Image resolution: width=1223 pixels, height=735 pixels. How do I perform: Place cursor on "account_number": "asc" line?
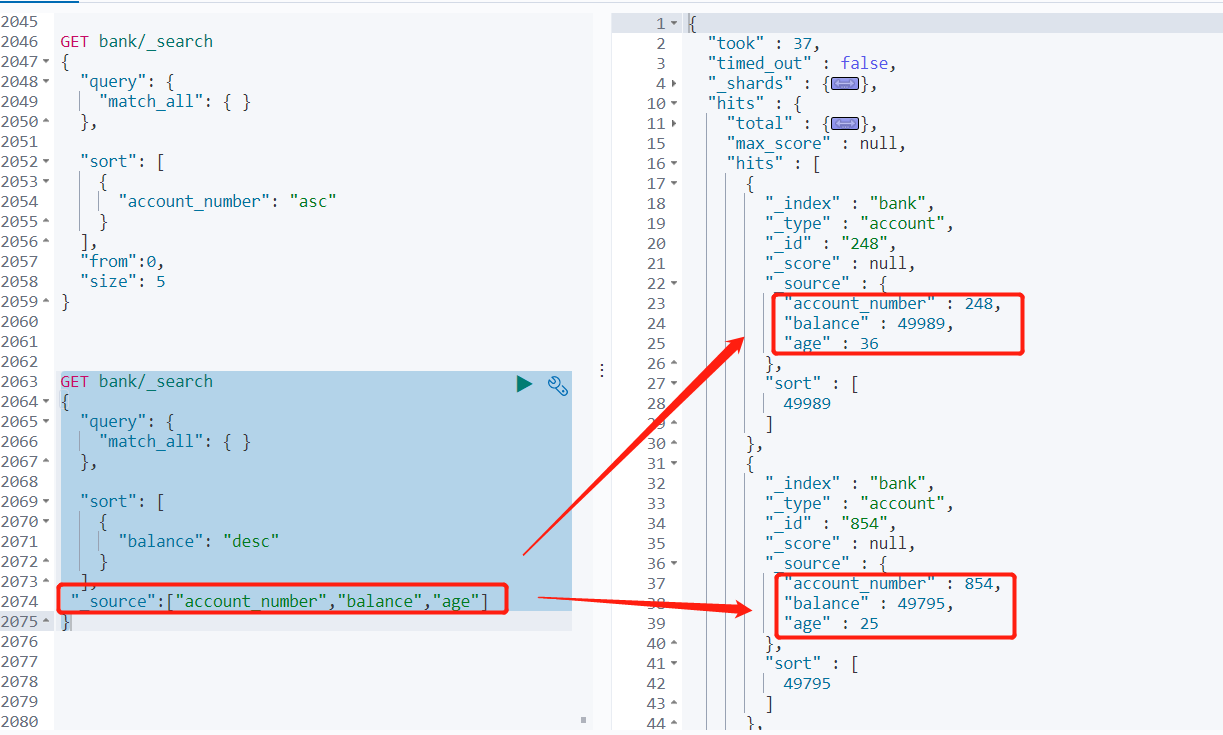[228, 202]
